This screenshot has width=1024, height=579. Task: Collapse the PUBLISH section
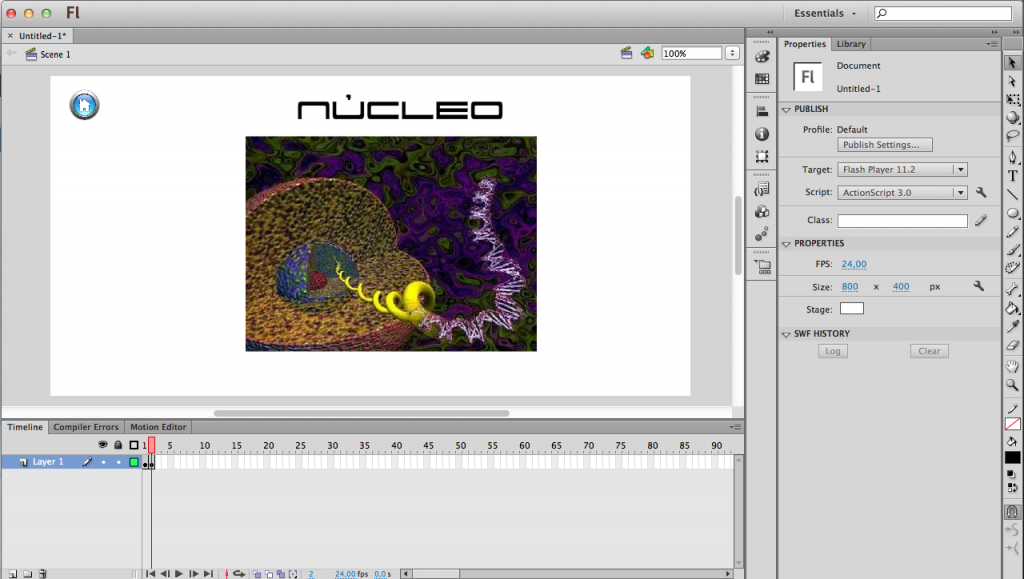(786, 110)
